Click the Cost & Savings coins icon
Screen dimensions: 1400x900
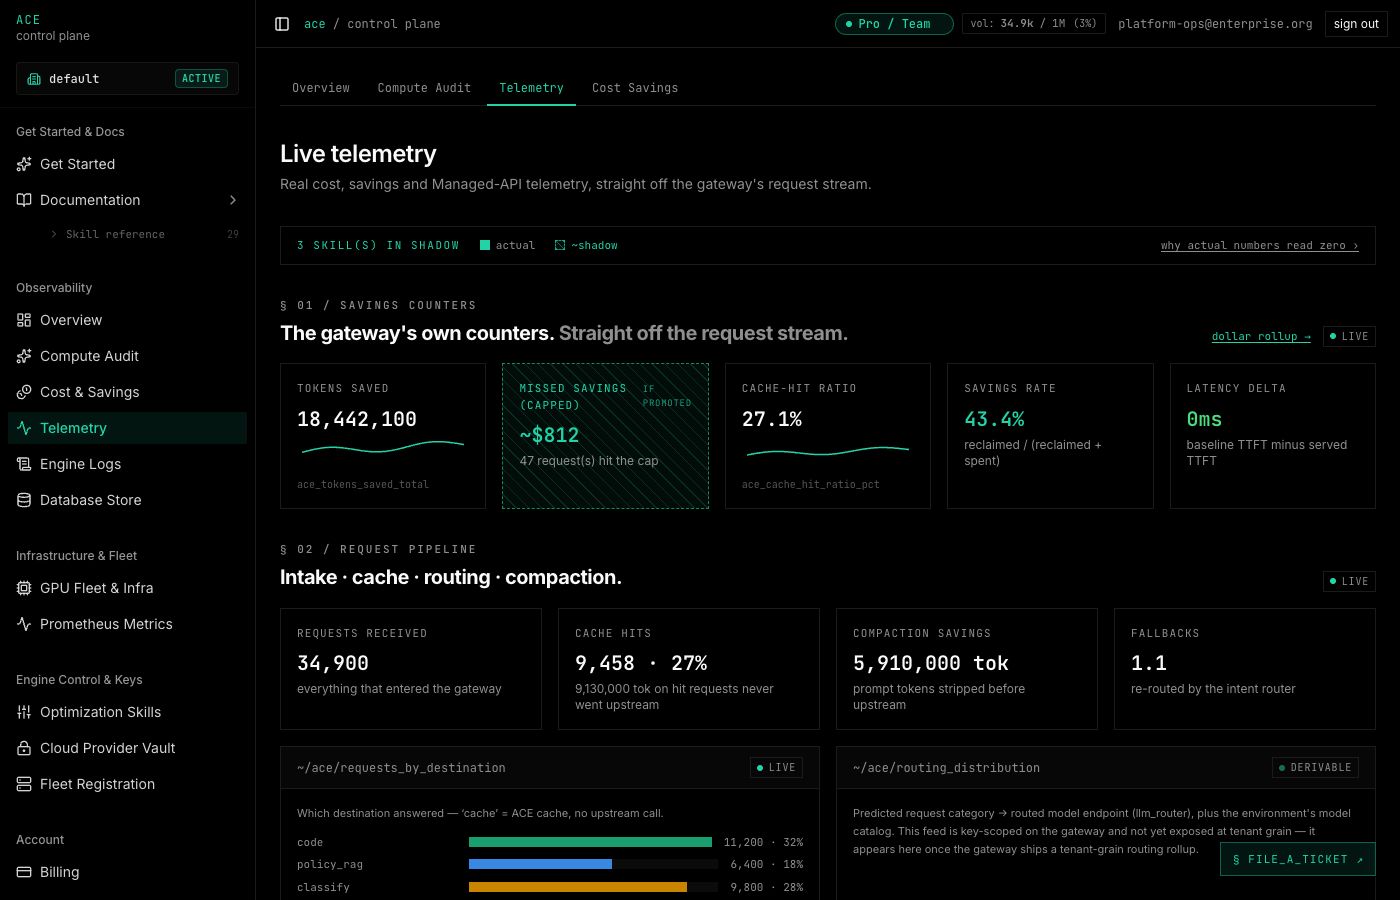24,392
